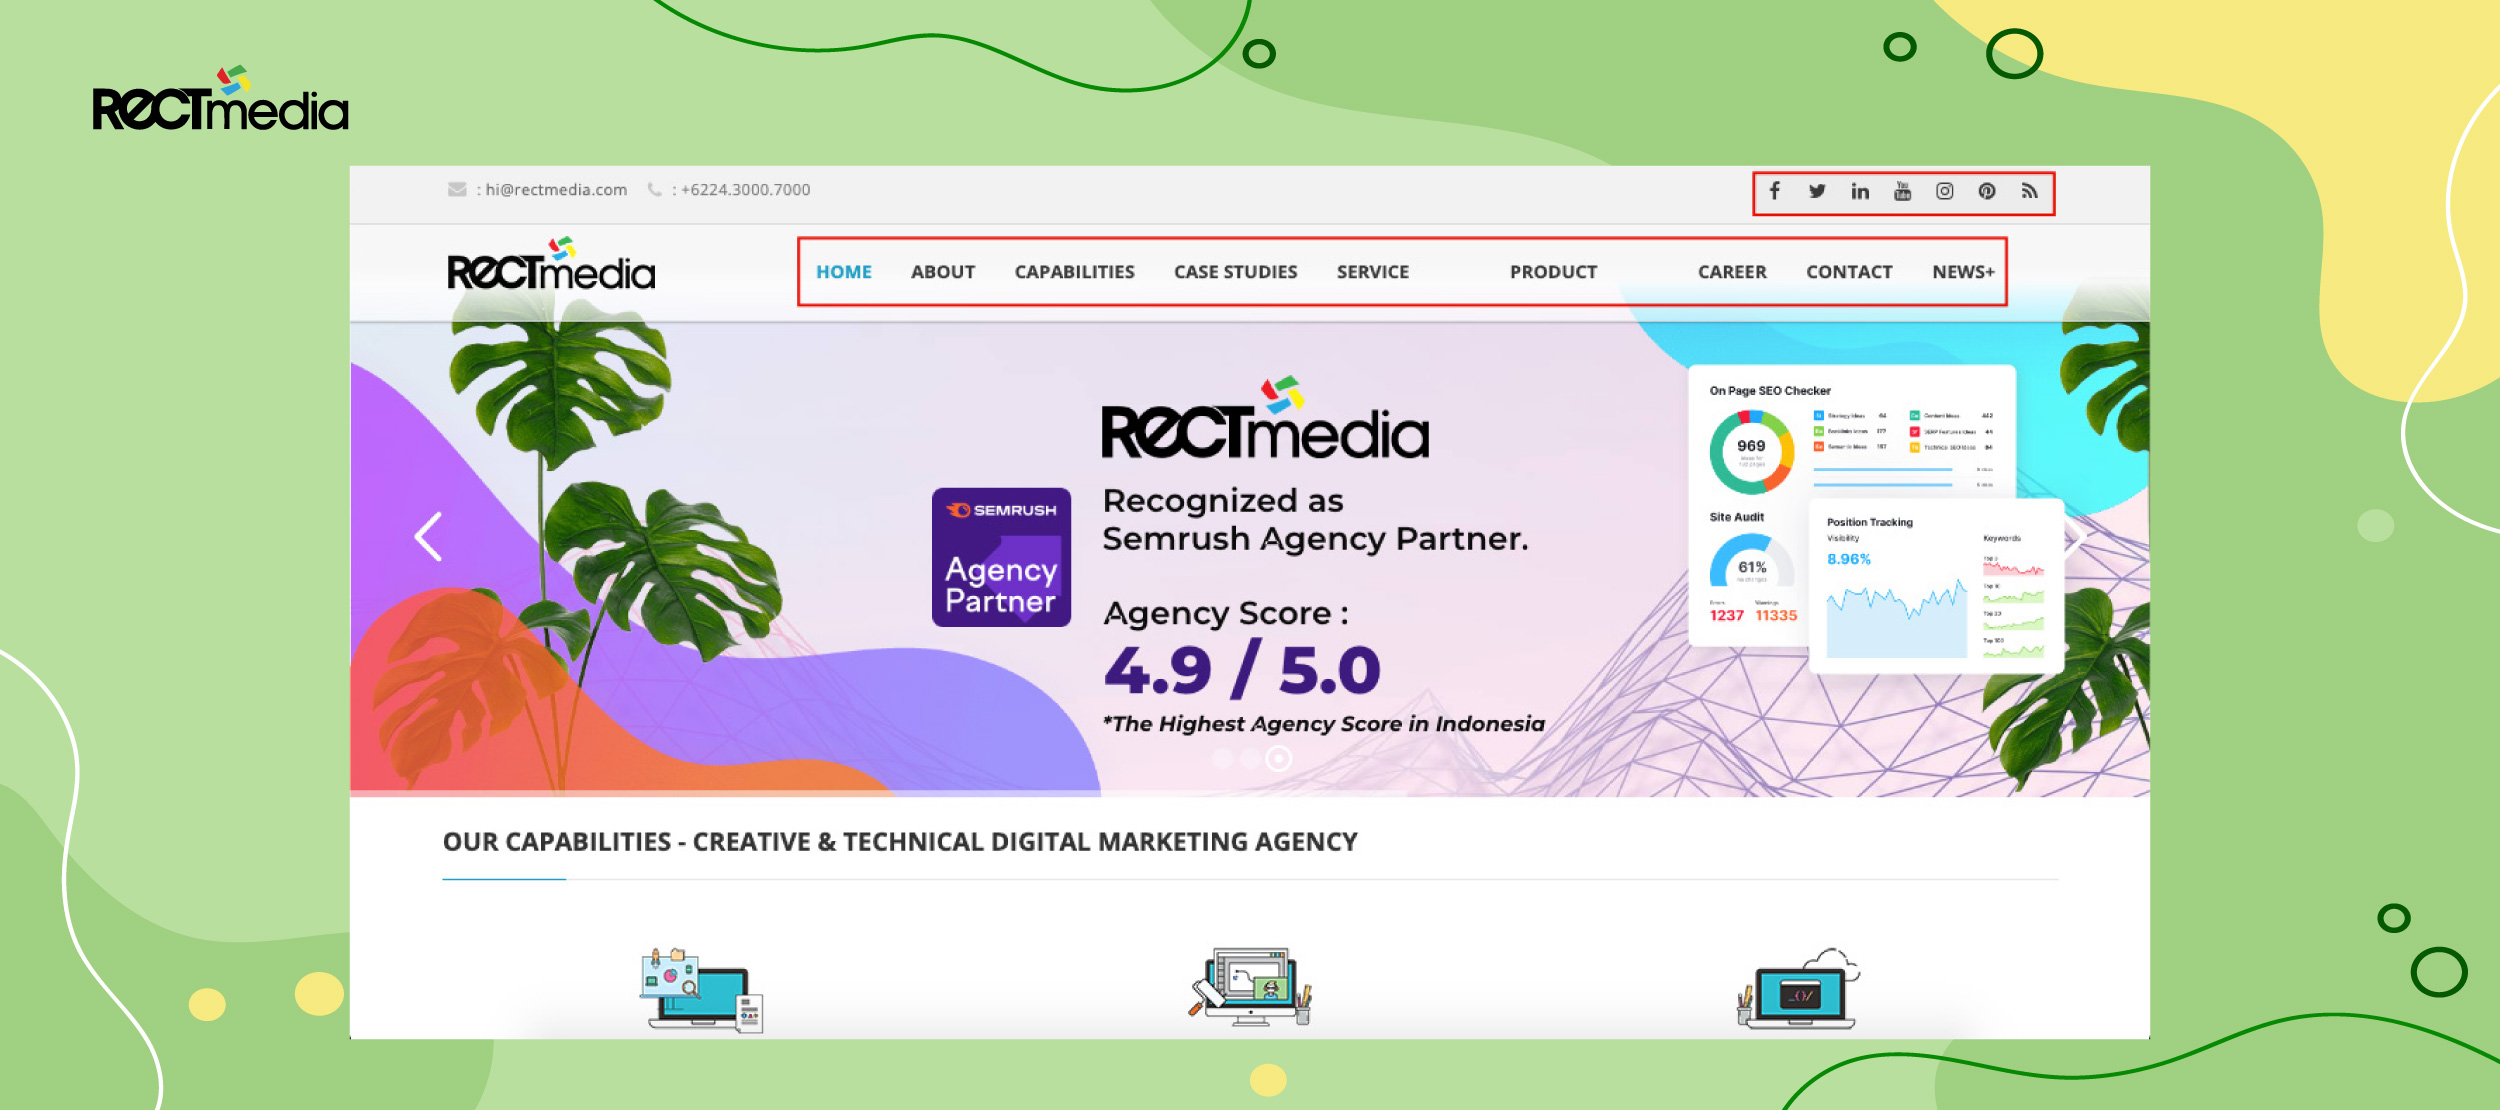The width and height of the screenshot is (2500, 1110).
Task: Click the design monitor capability icon
Action: tap(1250, 988)
